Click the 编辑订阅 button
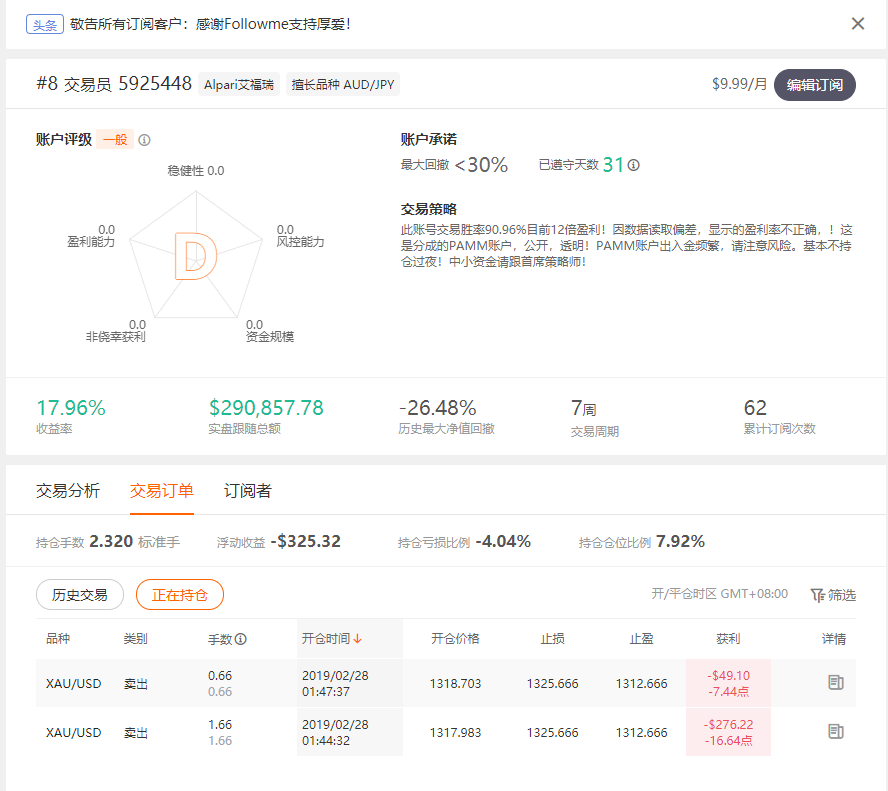Screen dimensions: 888x791 814,85
